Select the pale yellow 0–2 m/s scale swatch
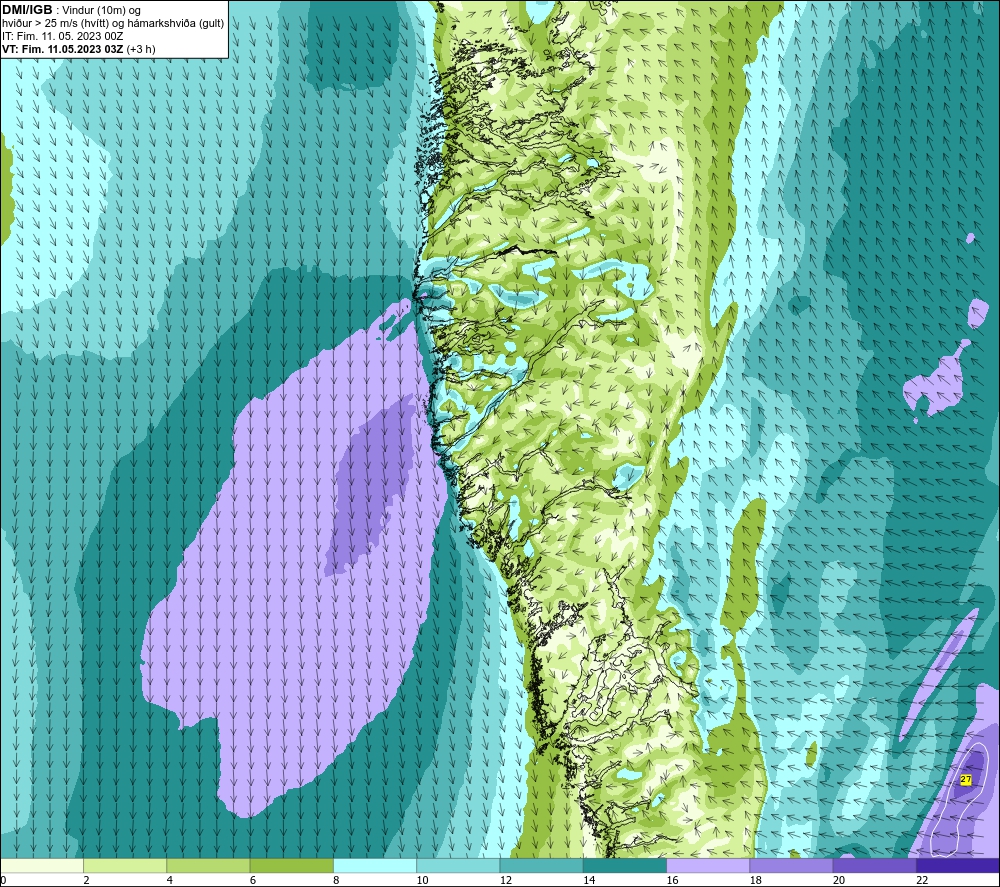Image resolution: width=1000 pixels, height=887 pixels. tap(41, 865)
